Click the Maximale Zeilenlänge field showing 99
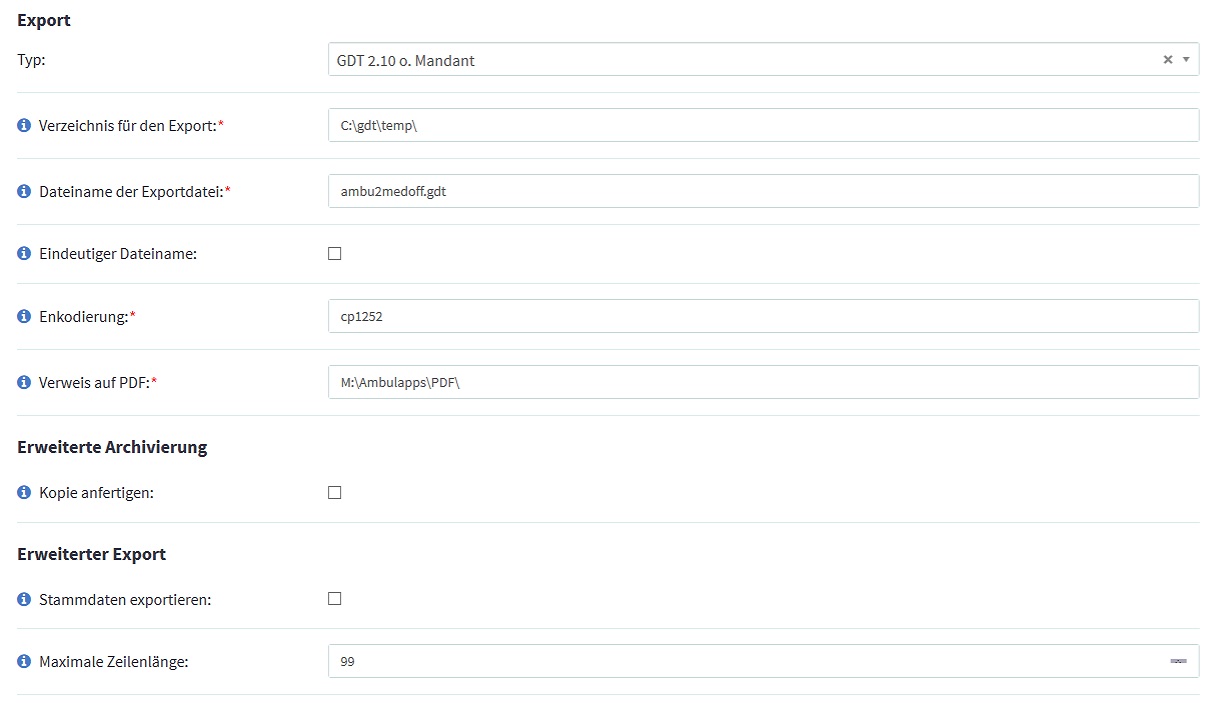The height and width of the screenshot is (705, 1219). [x=764, y=661]
